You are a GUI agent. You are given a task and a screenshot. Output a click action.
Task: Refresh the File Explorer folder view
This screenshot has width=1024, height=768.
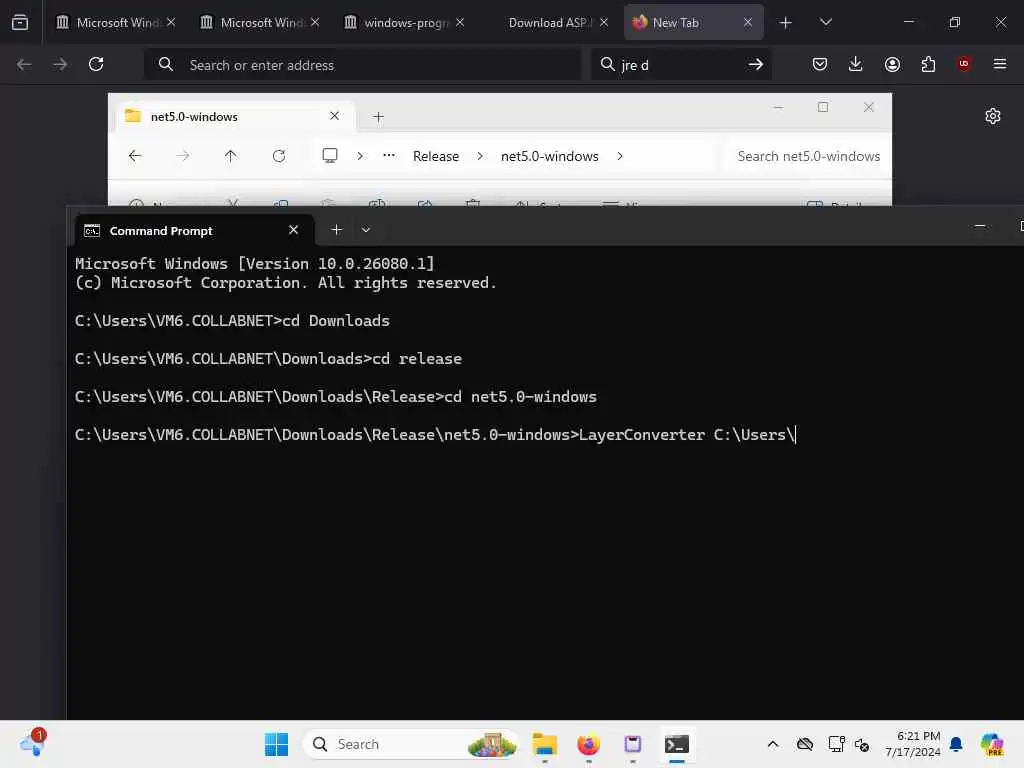point(279,156)
